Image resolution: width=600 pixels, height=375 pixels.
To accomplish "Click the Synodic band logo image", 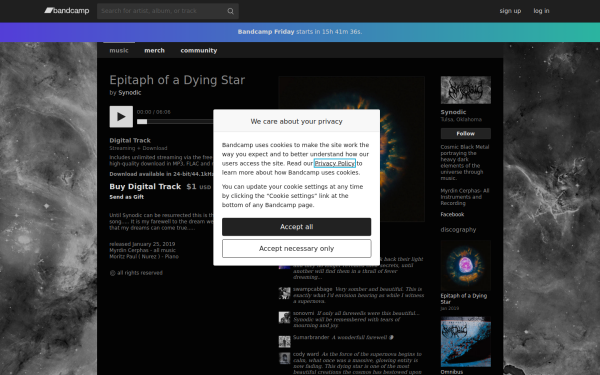I will point(466,90).
